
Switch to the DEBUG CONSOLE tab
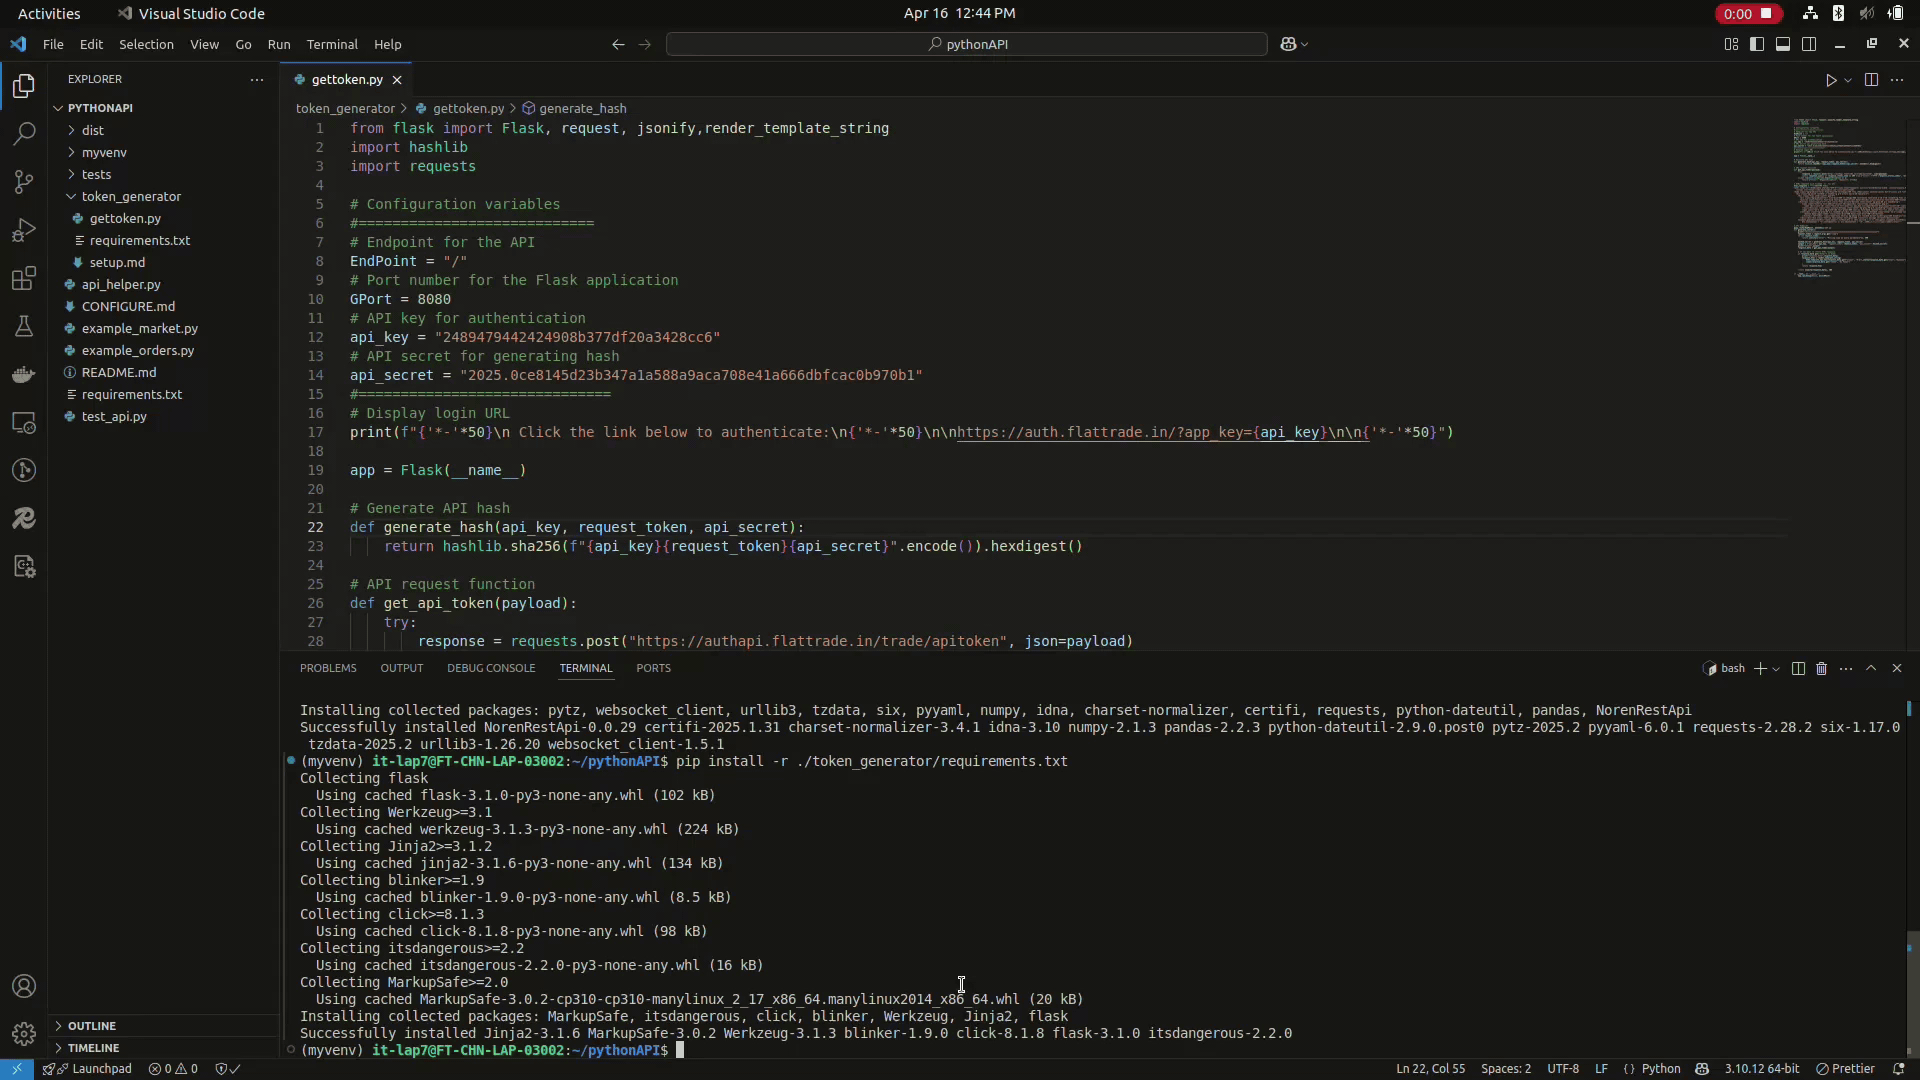pos(491,668)
